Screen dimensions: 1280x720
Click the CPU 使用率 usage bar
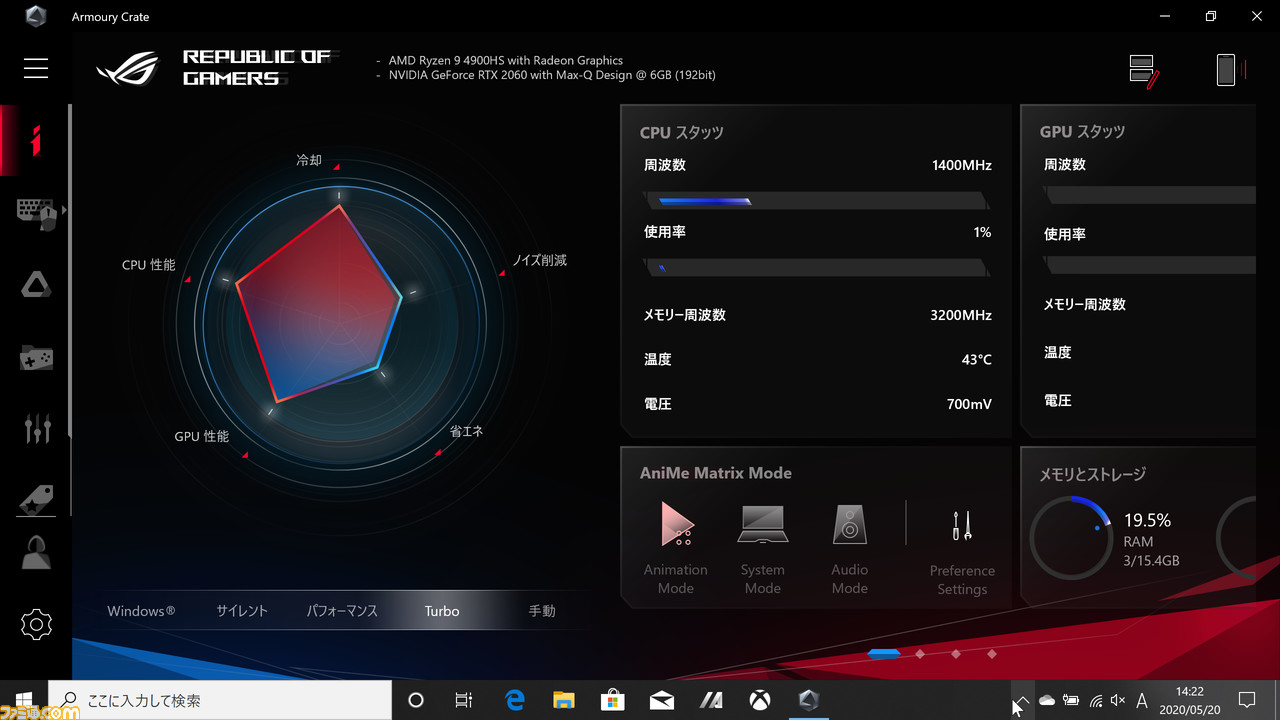pyautogui.click(x=817, y=267)
